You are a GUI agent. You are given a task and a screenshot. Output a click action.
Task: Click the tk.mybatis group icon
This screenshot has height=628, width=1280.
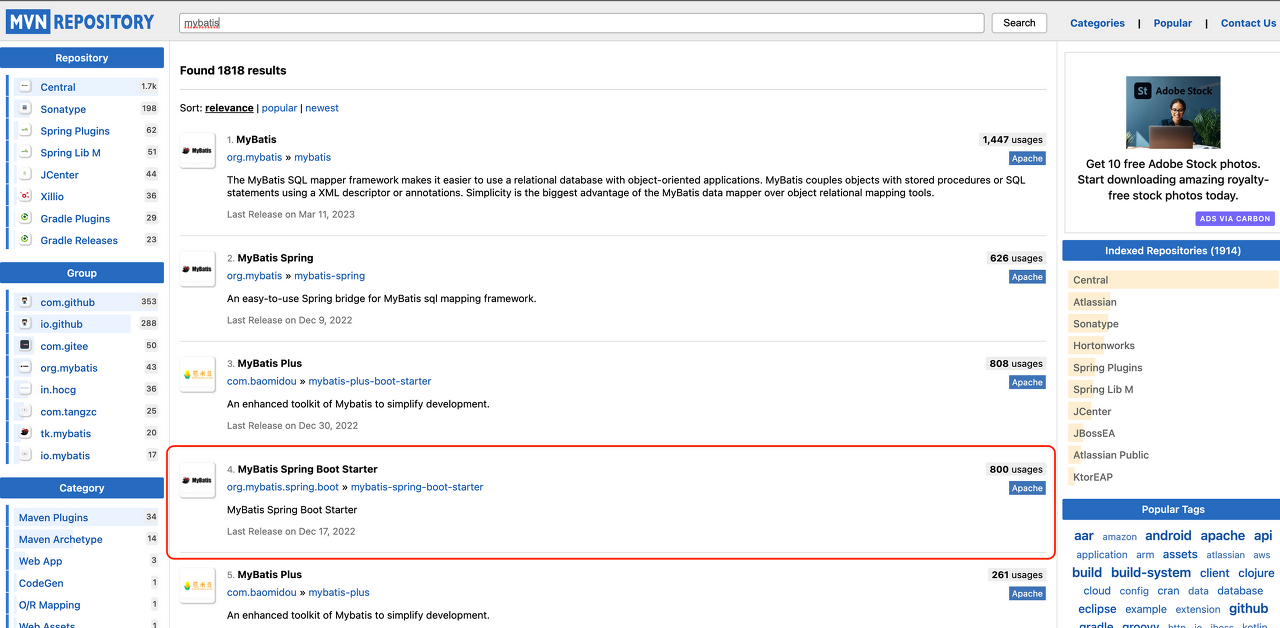(x=25, y=433)
